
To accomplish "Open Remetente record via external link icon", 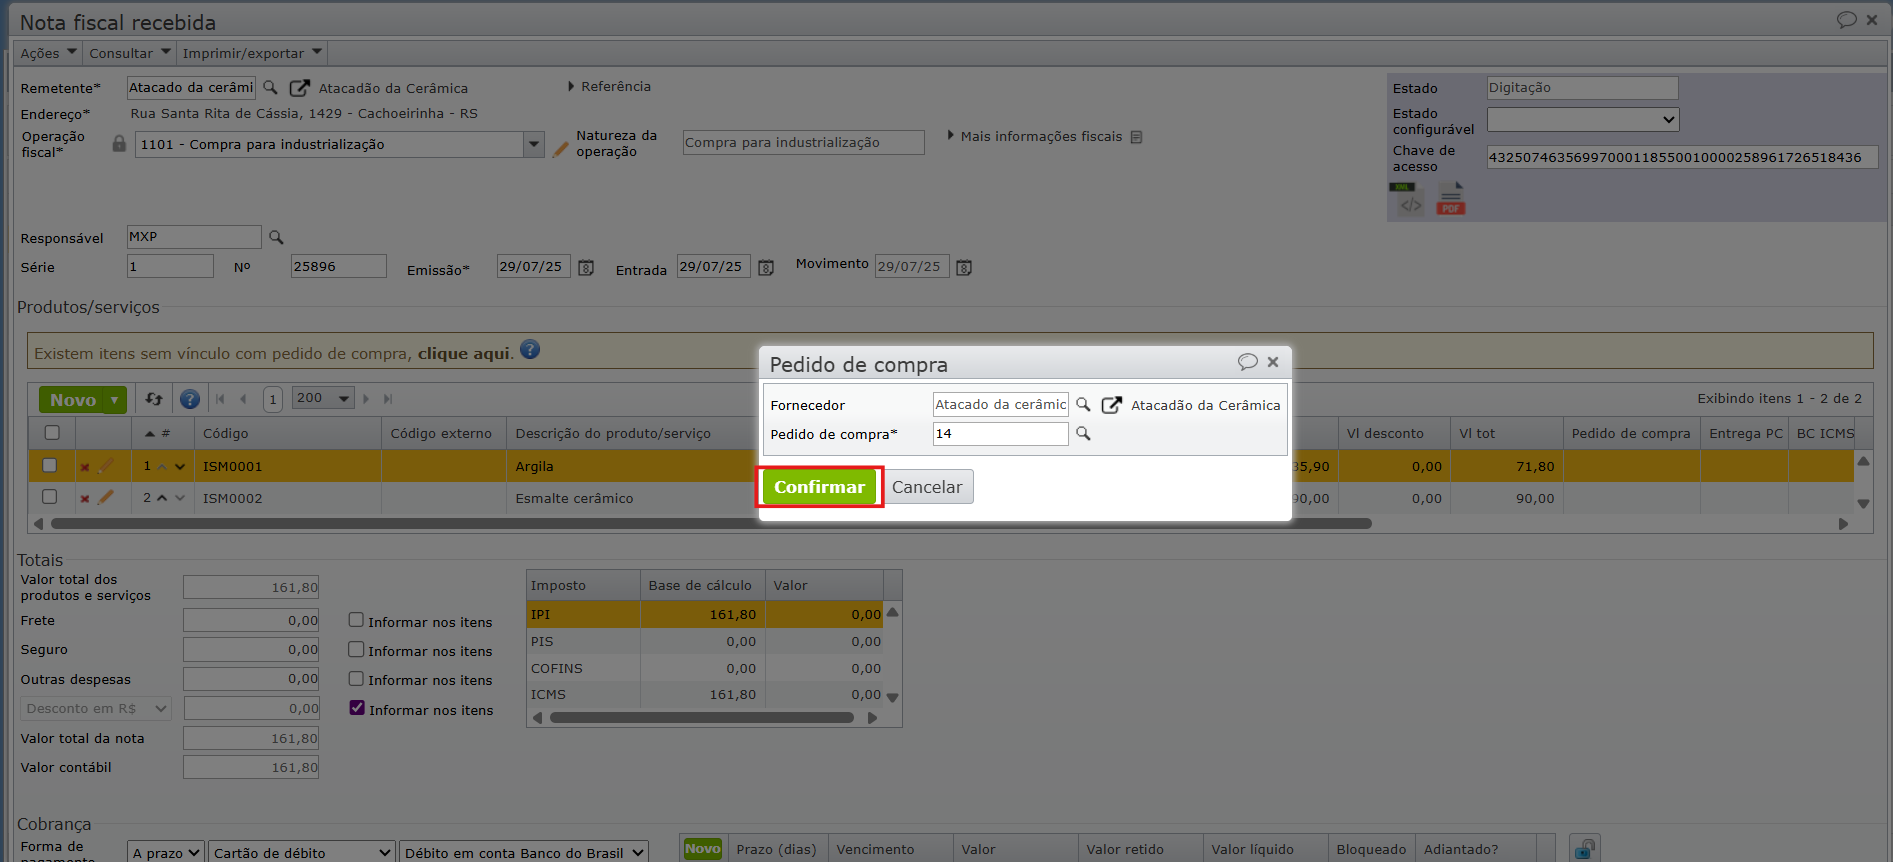I will (299, 88).
